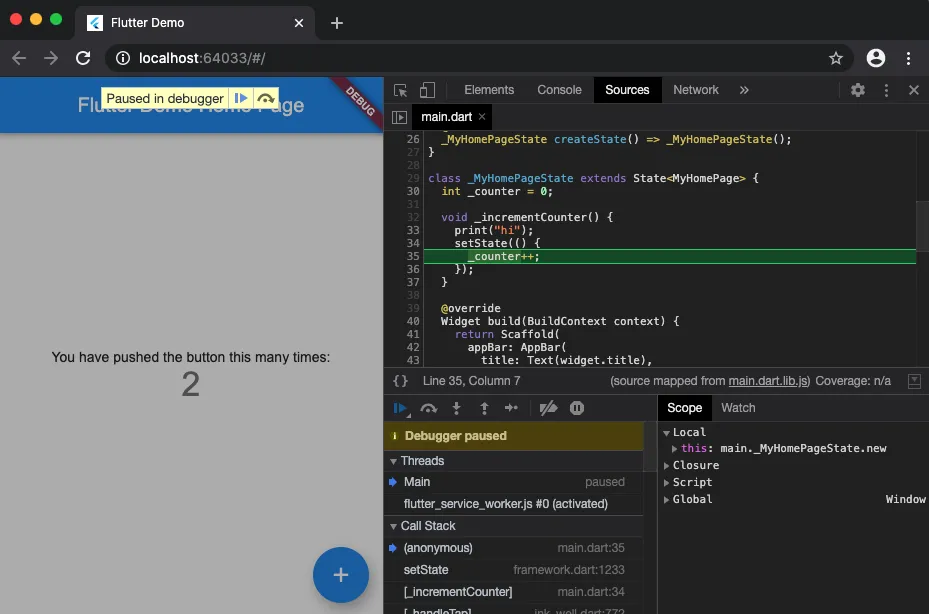Click the Chrome profile avatar
Viewport: 929px width, 614px height.
pos(876,58)
